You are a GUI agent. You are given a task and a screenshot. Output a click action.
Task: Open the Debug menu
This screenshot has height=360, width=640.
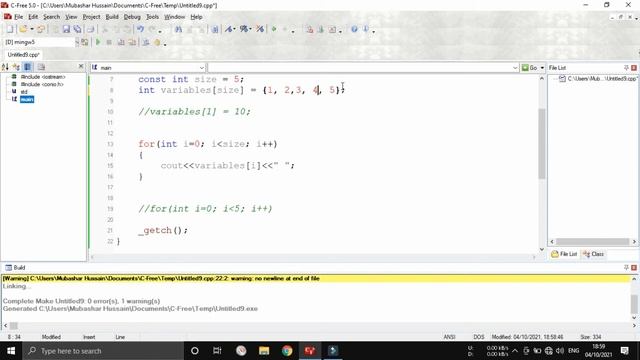pos(132,17)
